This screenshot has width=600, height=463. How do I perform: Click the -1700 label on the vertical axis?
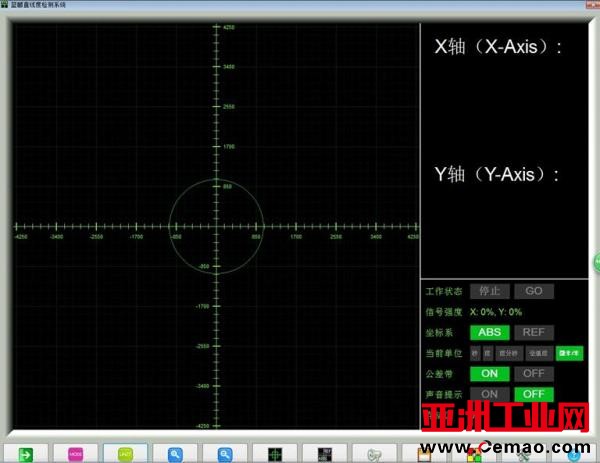point(202,306)
